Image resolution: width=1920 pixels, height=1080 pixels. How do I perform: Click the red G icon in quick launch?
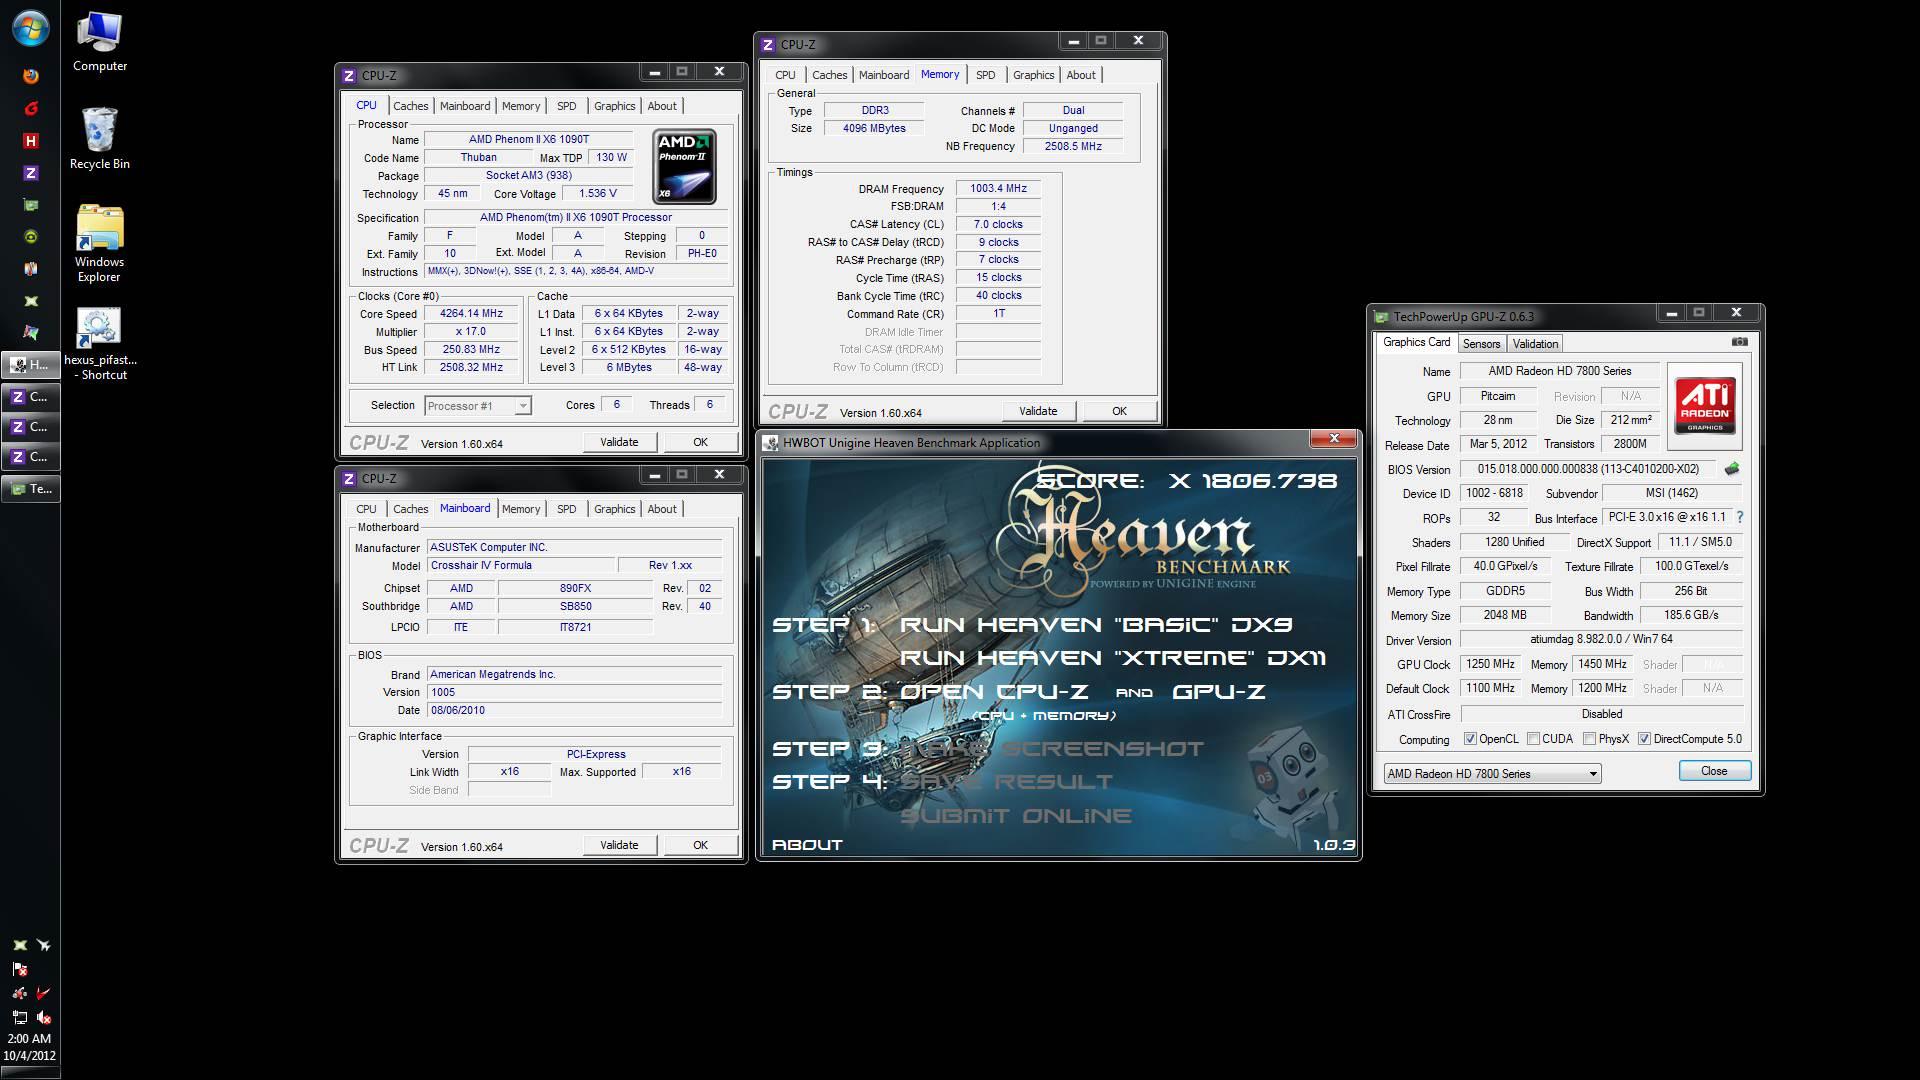pos(30,108)
